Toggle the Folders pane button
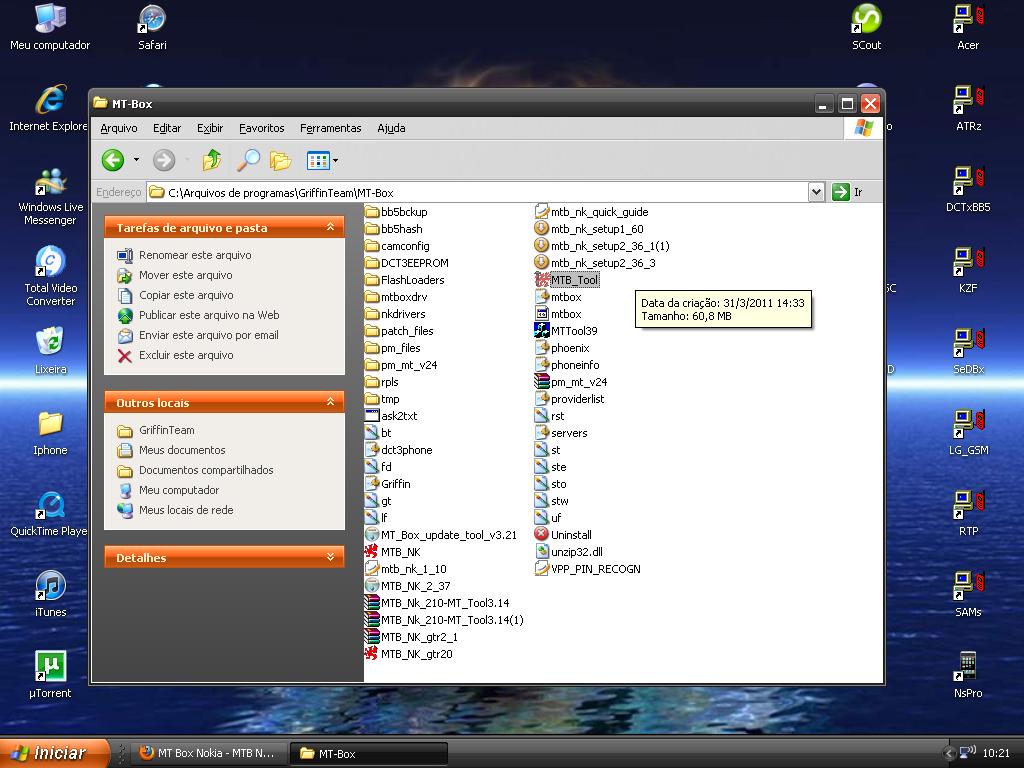 click(x=281, y=160)
